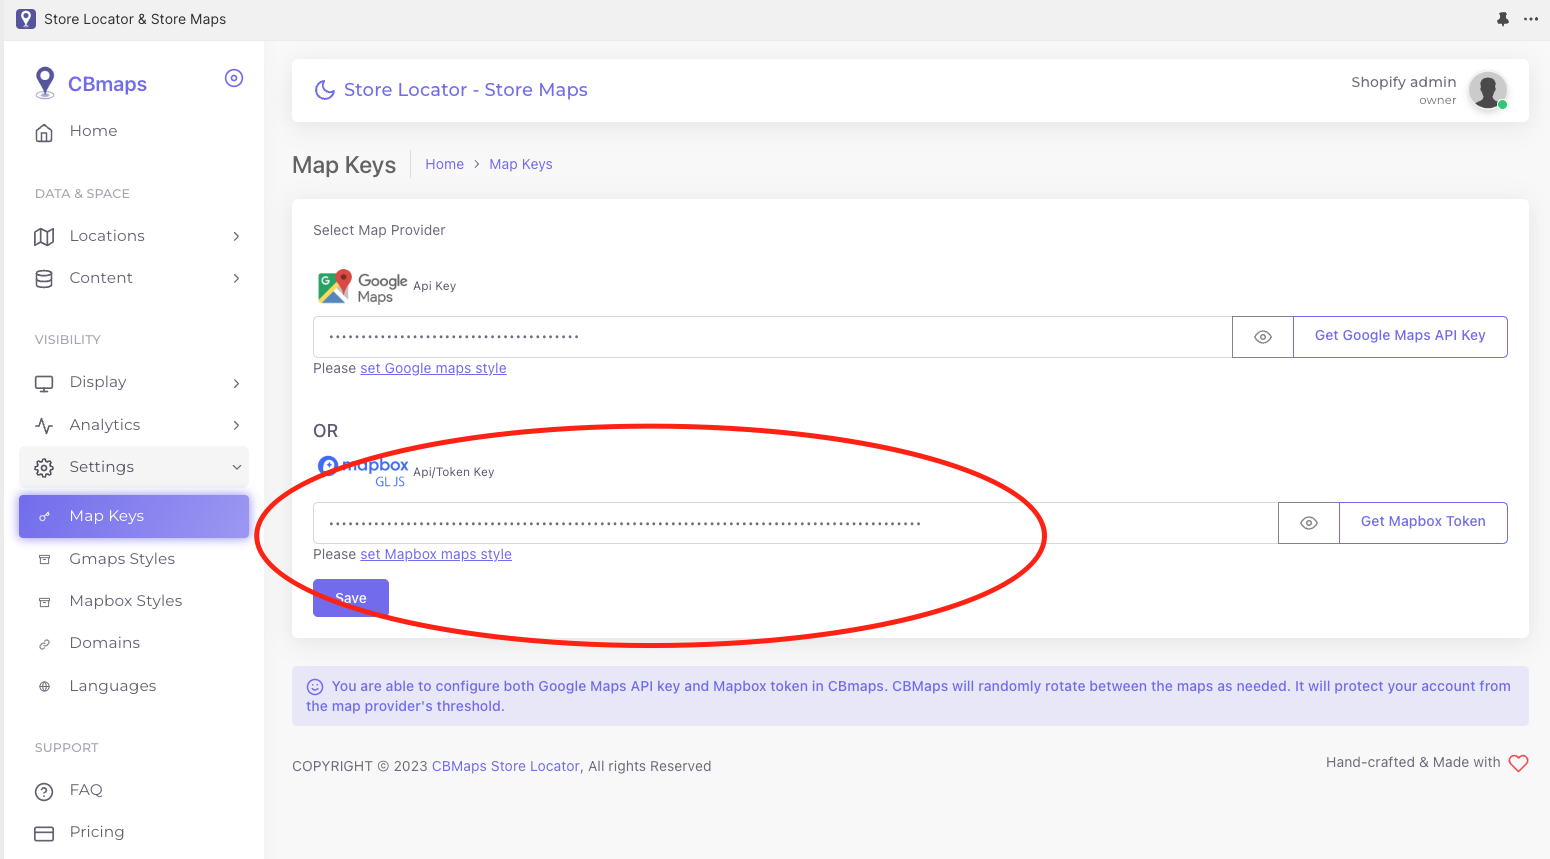Open Mapbox Styles menu item
The height and width of the screenshot is (859, 1550).
coord(134,601)
